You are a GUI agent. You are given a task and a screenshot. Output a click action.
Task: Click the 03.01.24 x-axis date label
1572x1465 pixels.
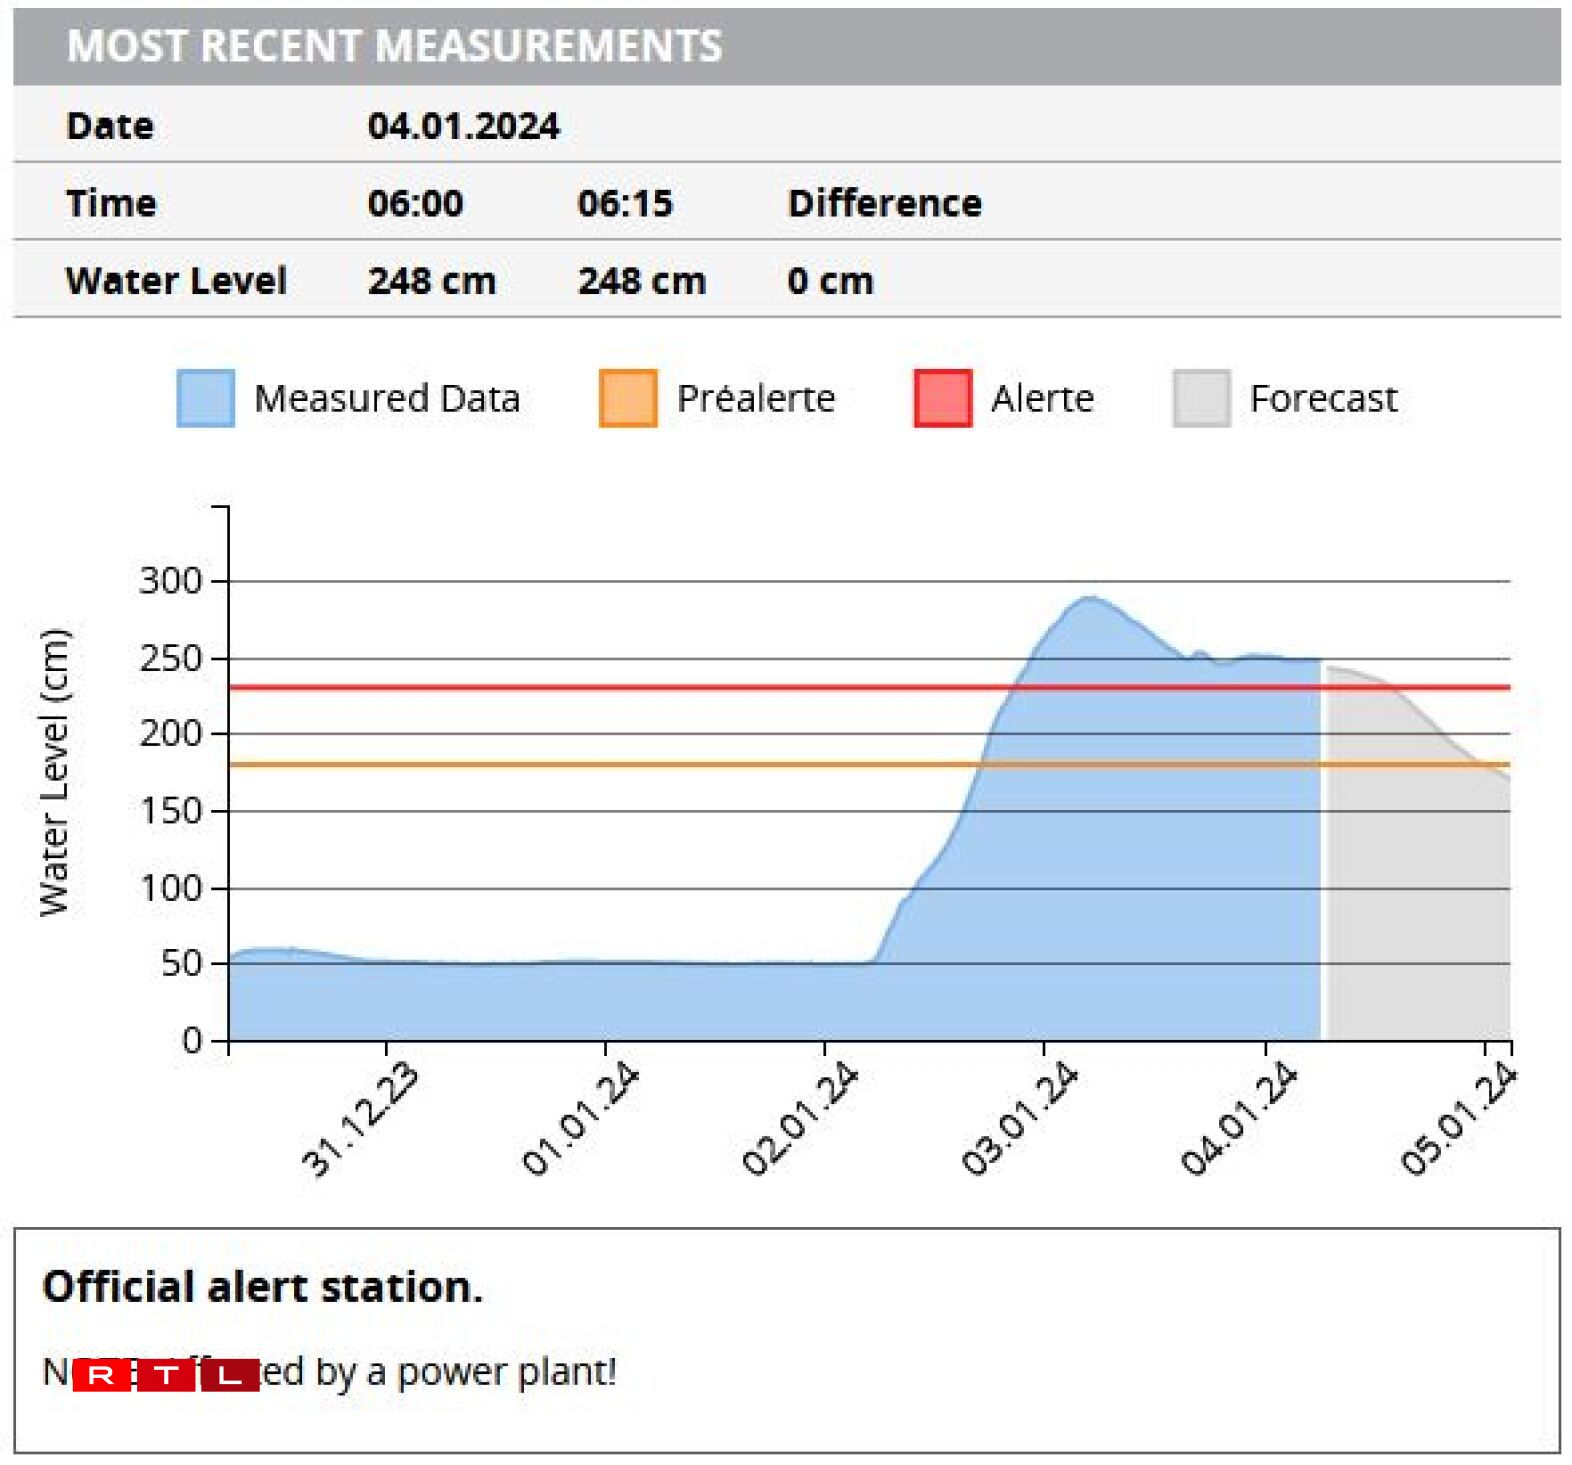point(1019,1119)
